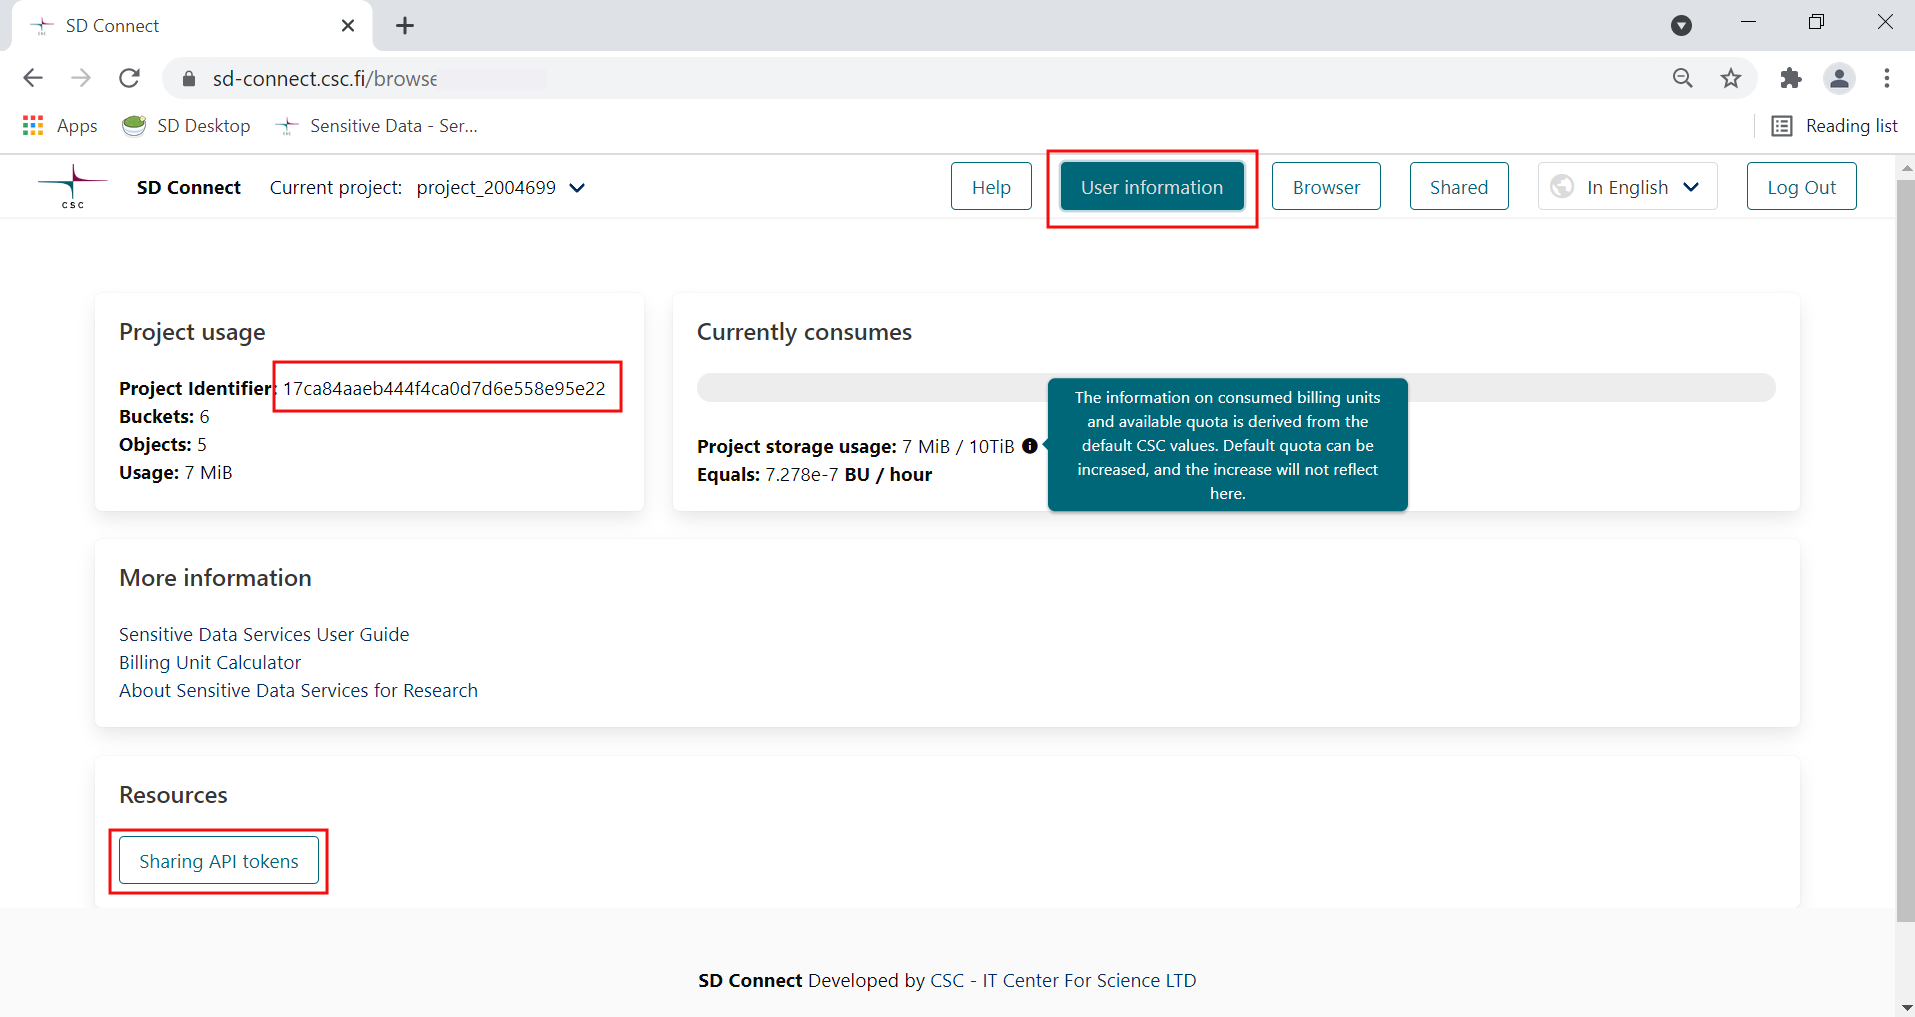Image resolution: width=1915 pixels, height=1017 pixels.
Task: Open About Sensitive Data Services for Research
Action: pyautogui.click(x=298, y=690)
